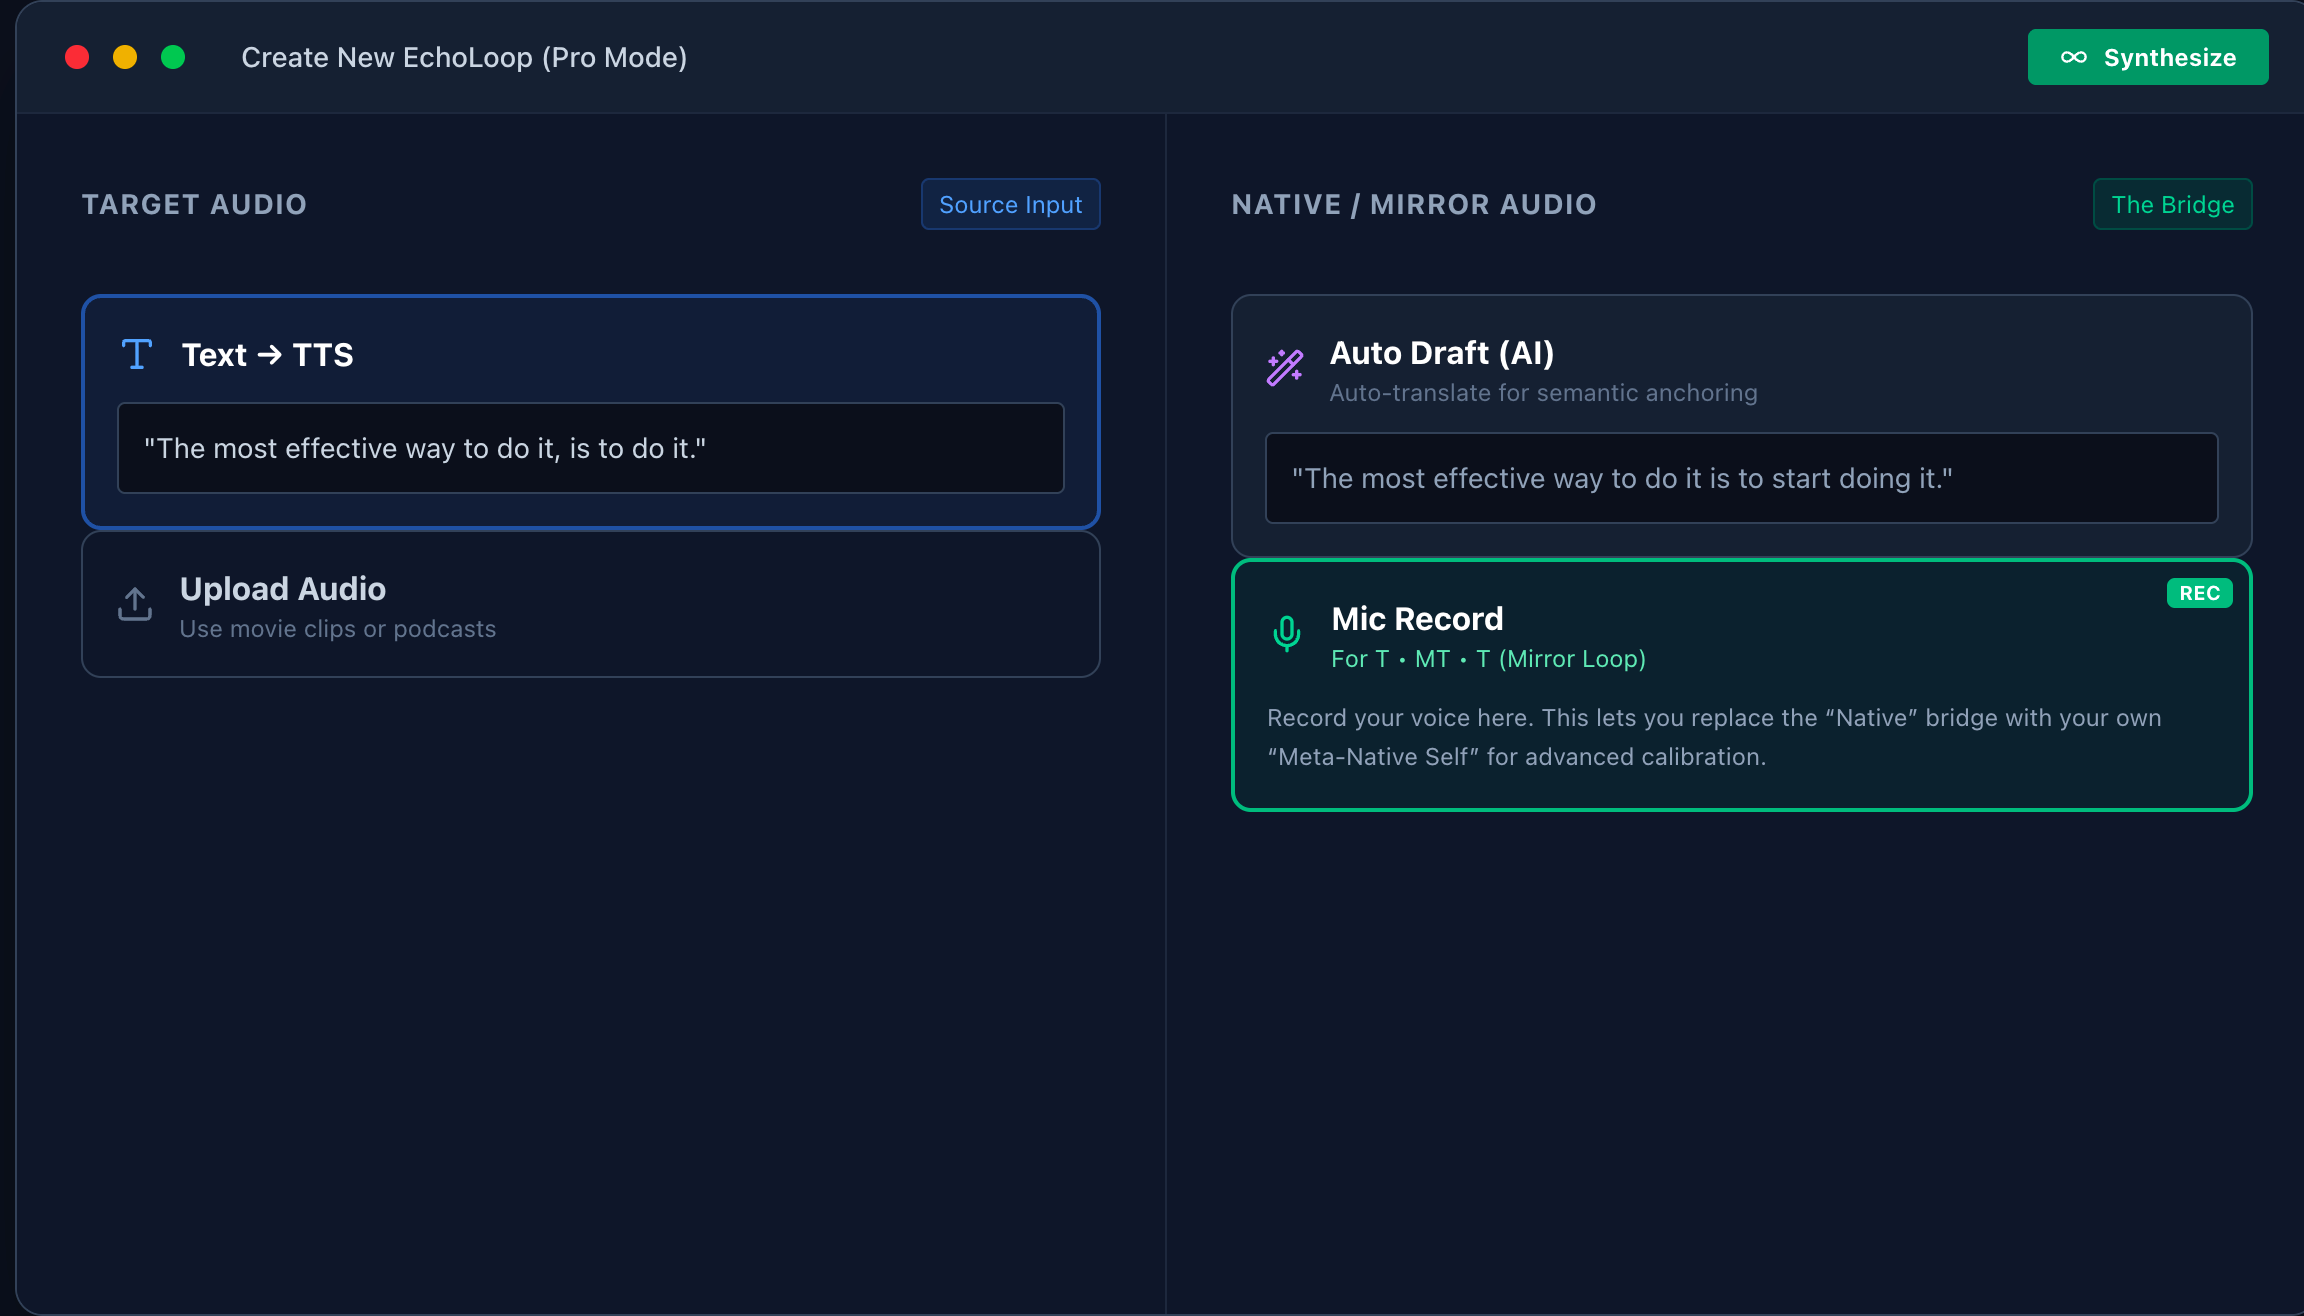Click the REC badge icon on Mic Record
2304x1316 pixels.
2199,592
